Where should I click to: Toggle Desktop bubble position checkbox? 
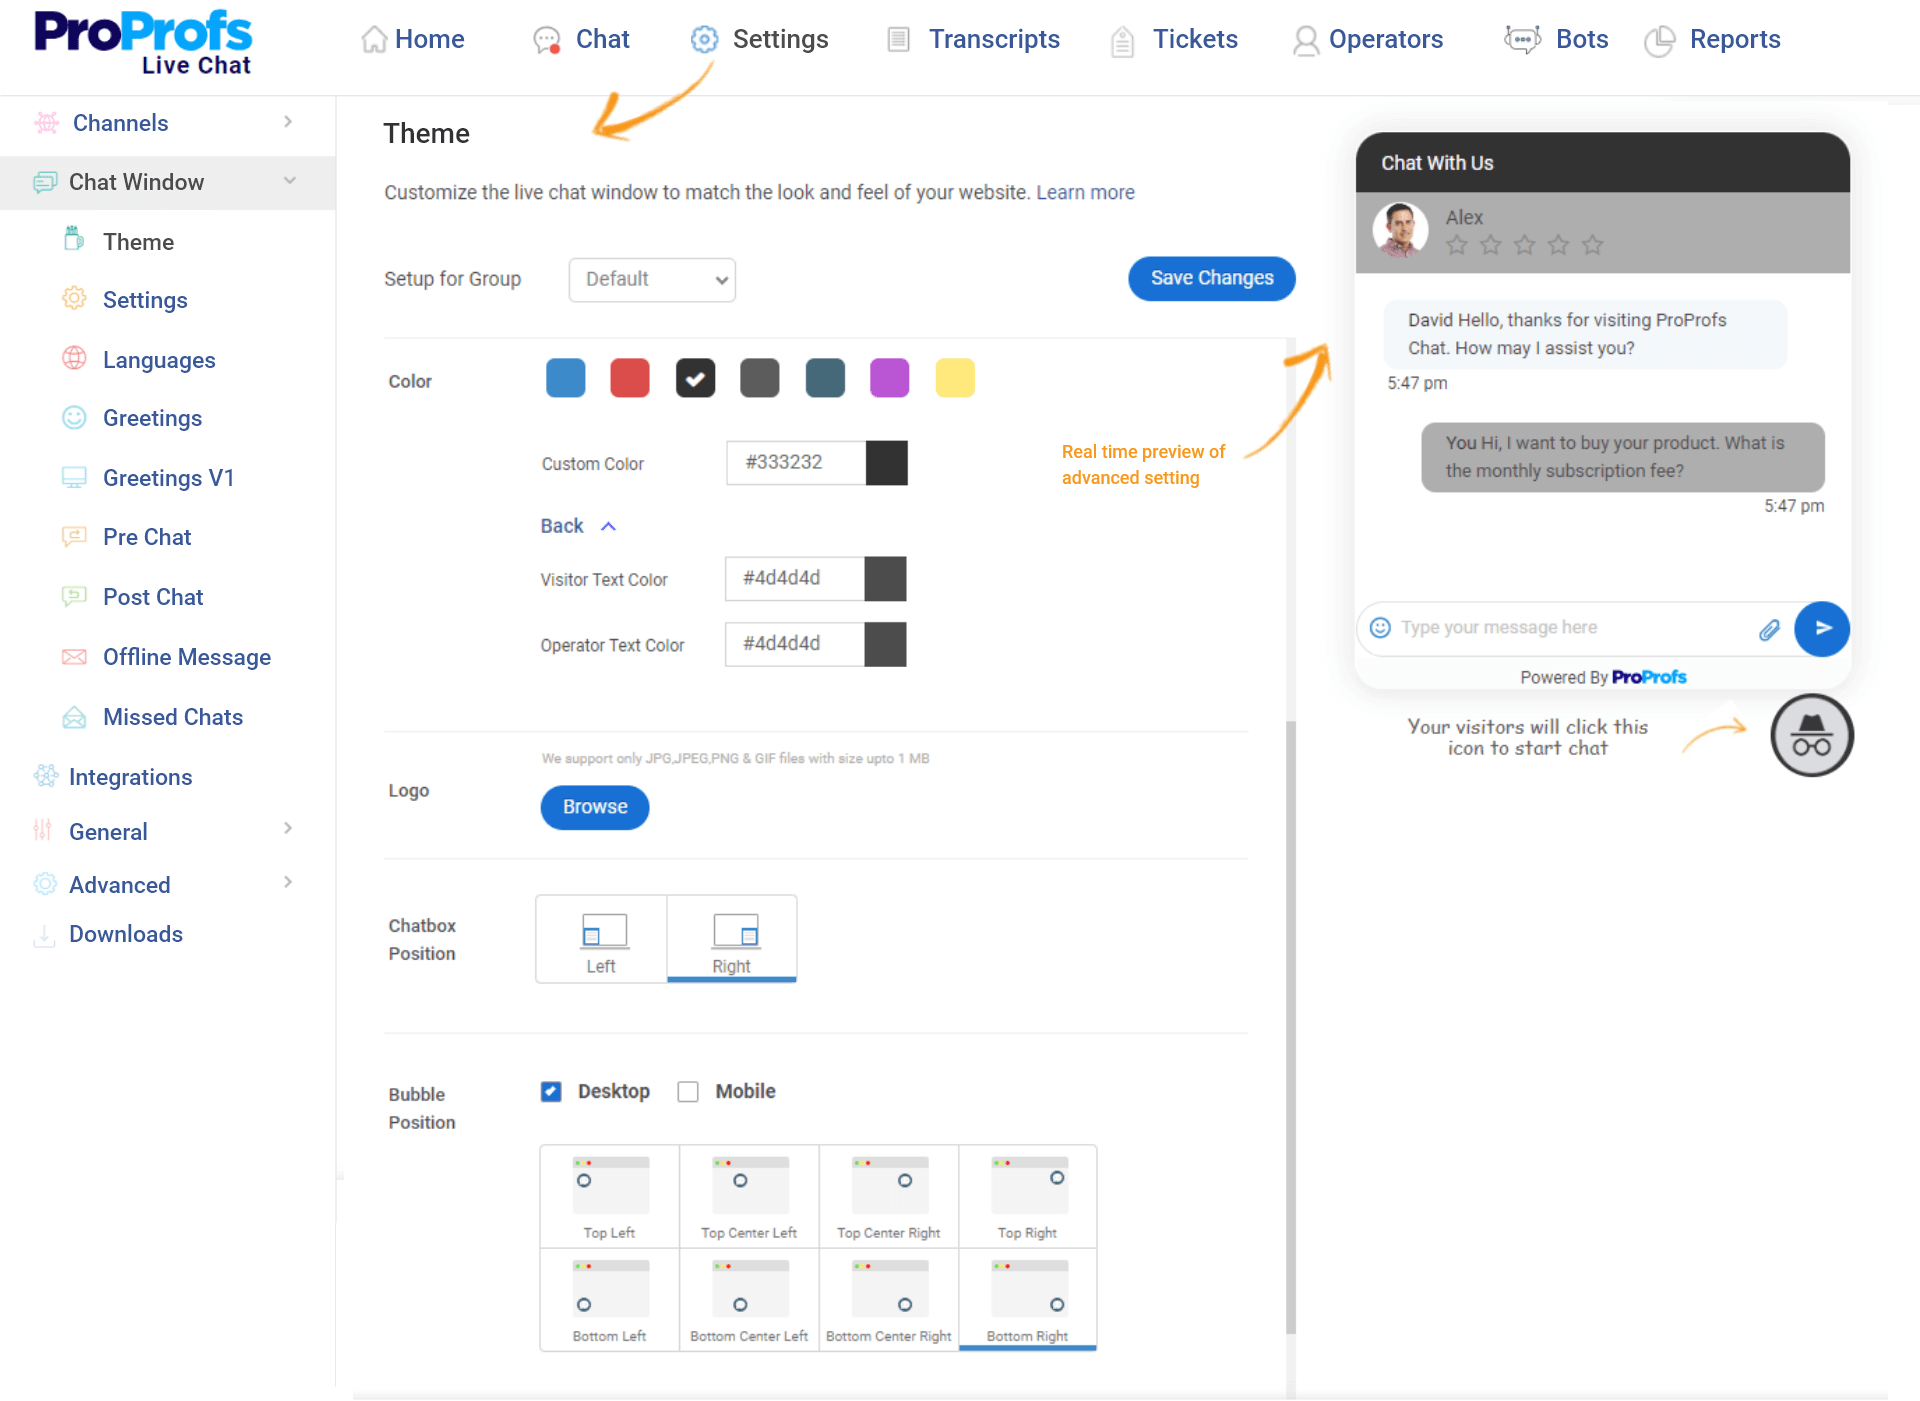pyautogui.click(x=552, y=1092)
